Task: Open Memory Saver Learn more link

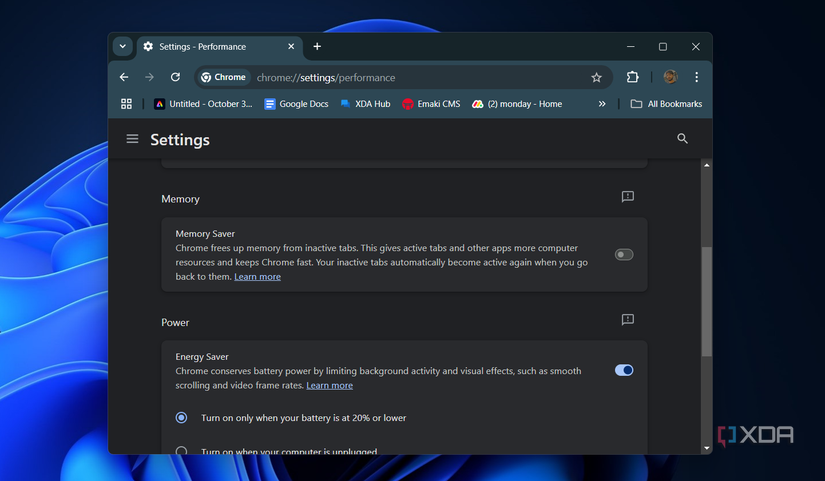Action: click(257, 277)
